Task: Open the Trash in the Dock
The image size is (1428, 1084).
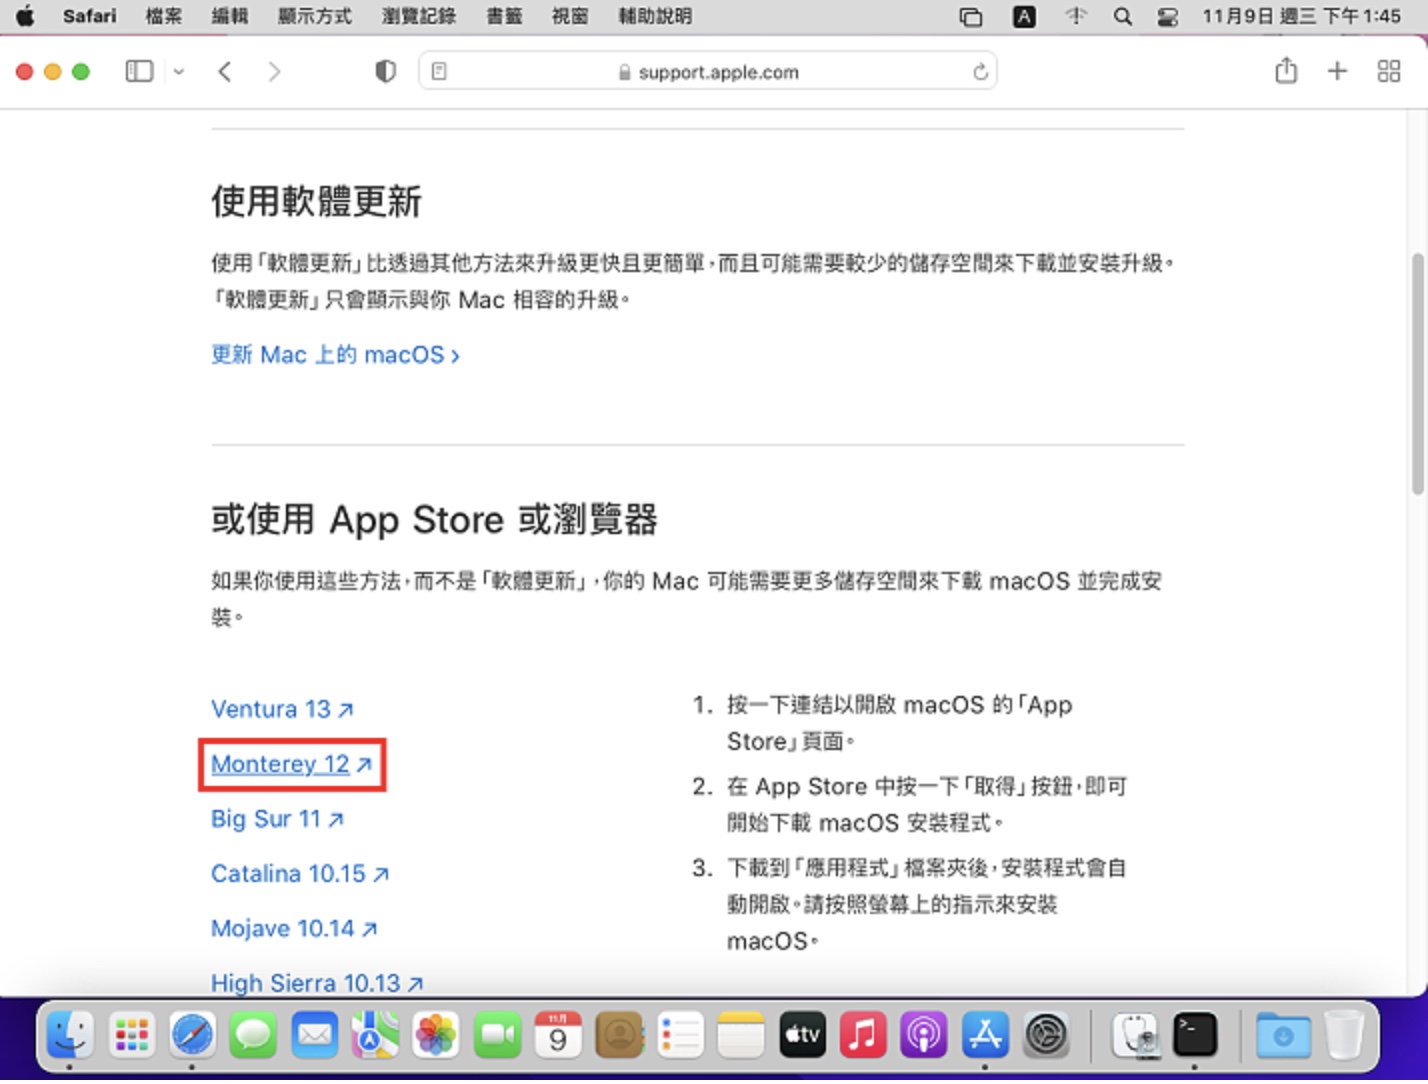Action: click(1344, 1035)
